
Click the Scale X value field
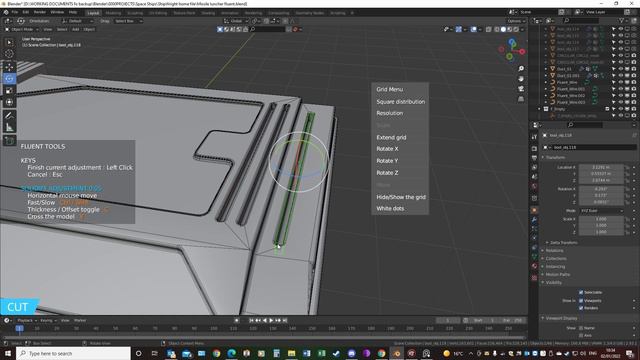(x=601, y=219)
